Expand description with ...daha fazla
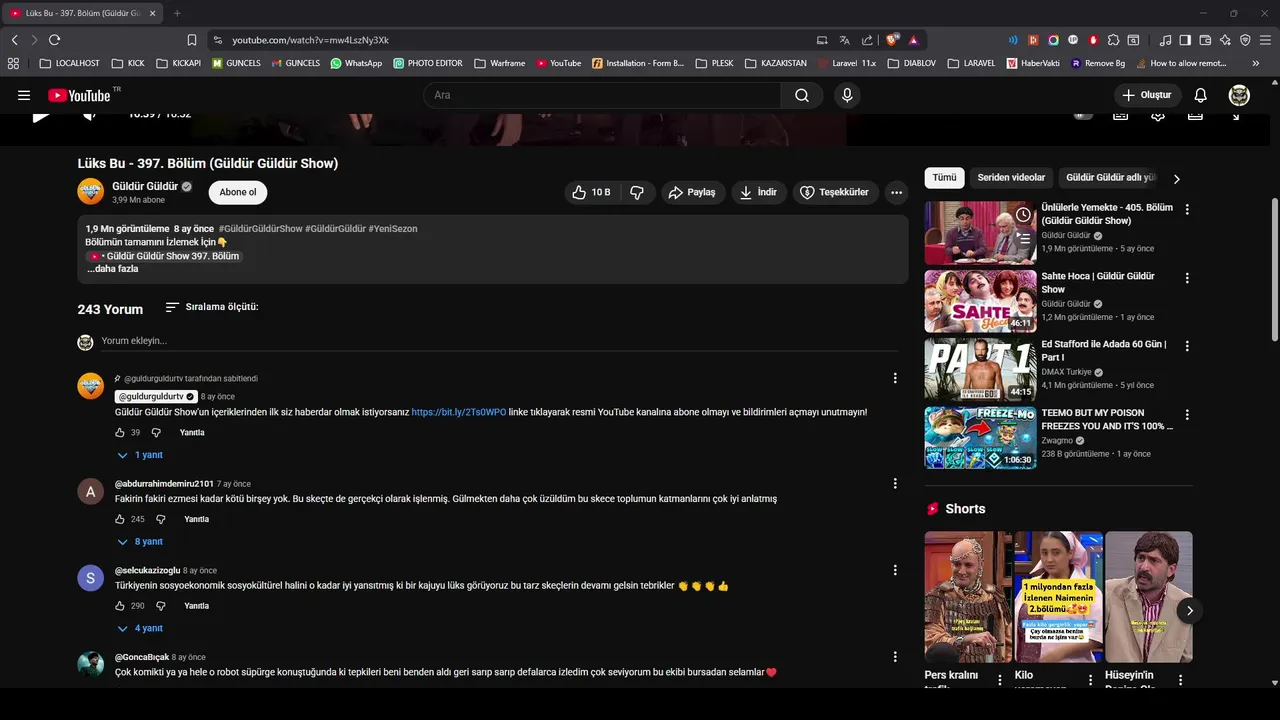The image size is (1280, 720). point(112,269)
